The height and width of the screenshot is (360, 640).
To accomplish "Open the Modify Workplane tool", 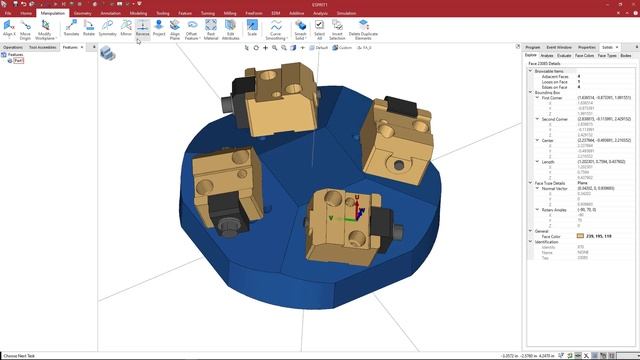I will 45,29.
